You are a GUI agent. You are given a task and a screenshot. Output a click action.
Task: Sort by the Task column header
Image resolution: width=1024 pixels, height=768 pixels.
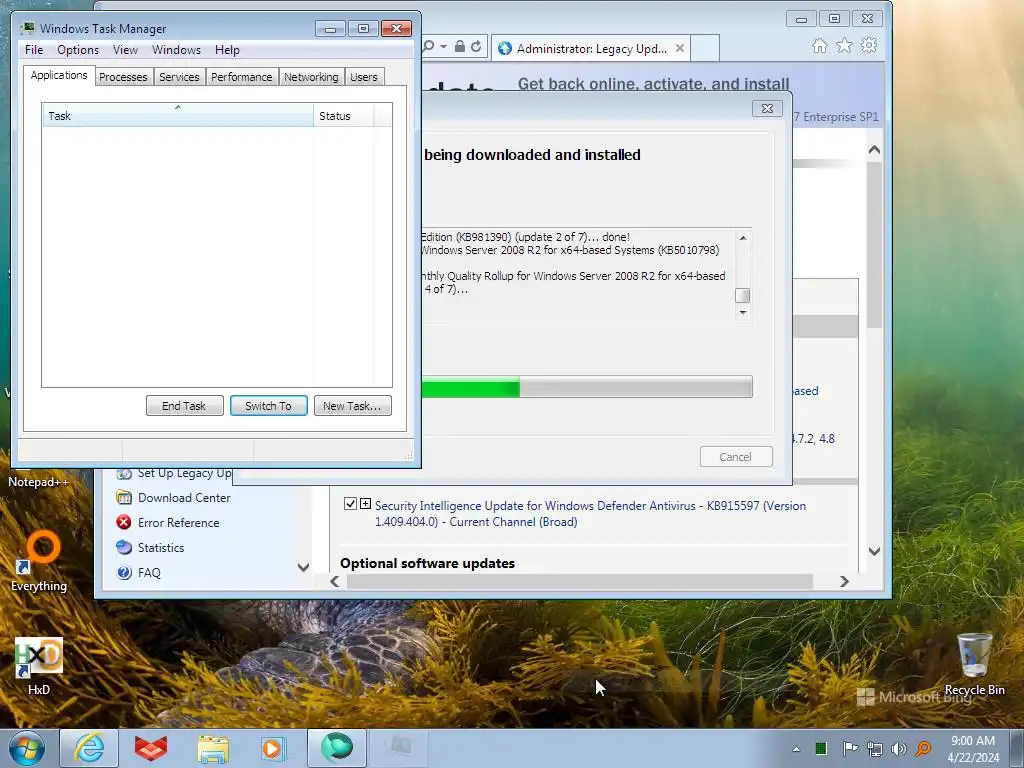pos(177,116)
